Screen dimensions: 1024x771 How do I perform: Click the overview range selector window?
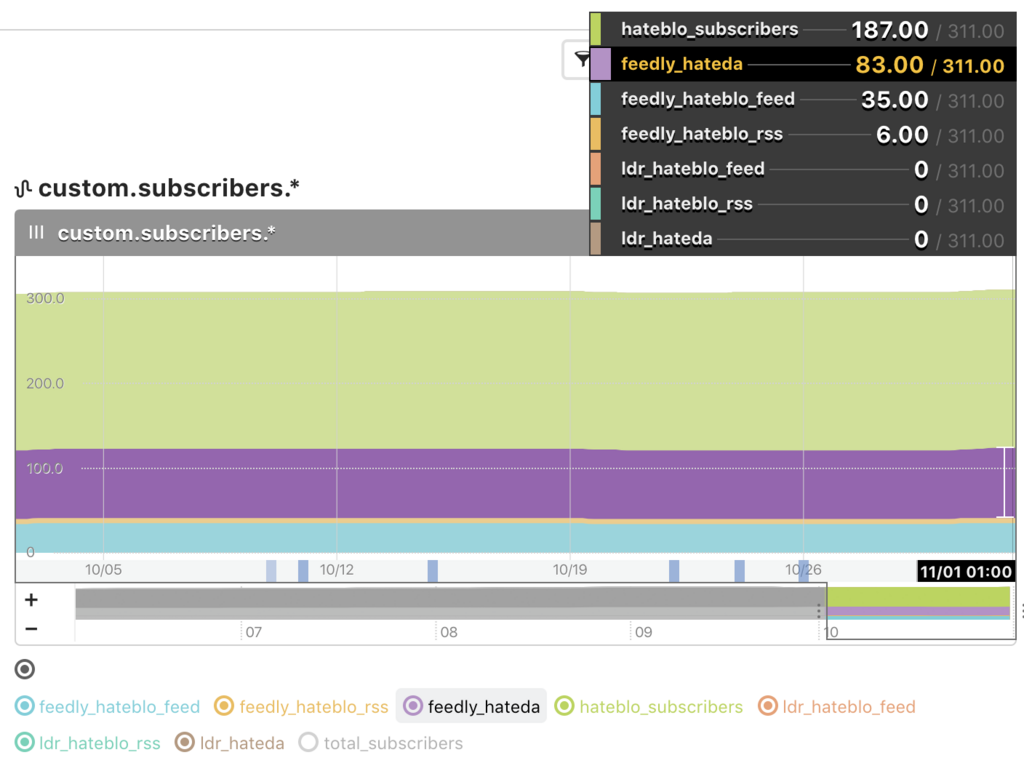pyautogui.click(x=920, y=611)
